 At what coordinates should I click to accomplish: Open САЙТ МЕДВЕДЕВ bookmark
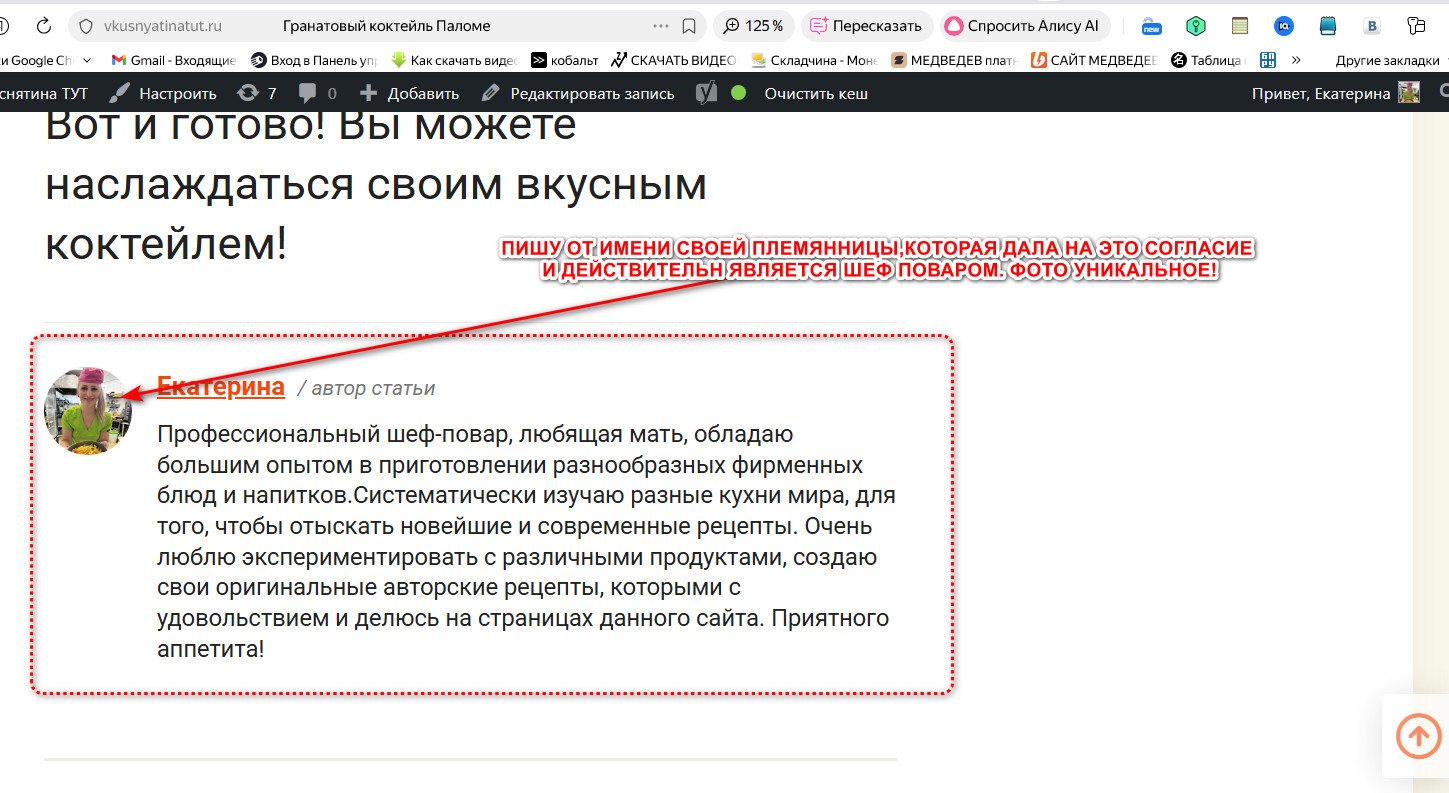1094,60
